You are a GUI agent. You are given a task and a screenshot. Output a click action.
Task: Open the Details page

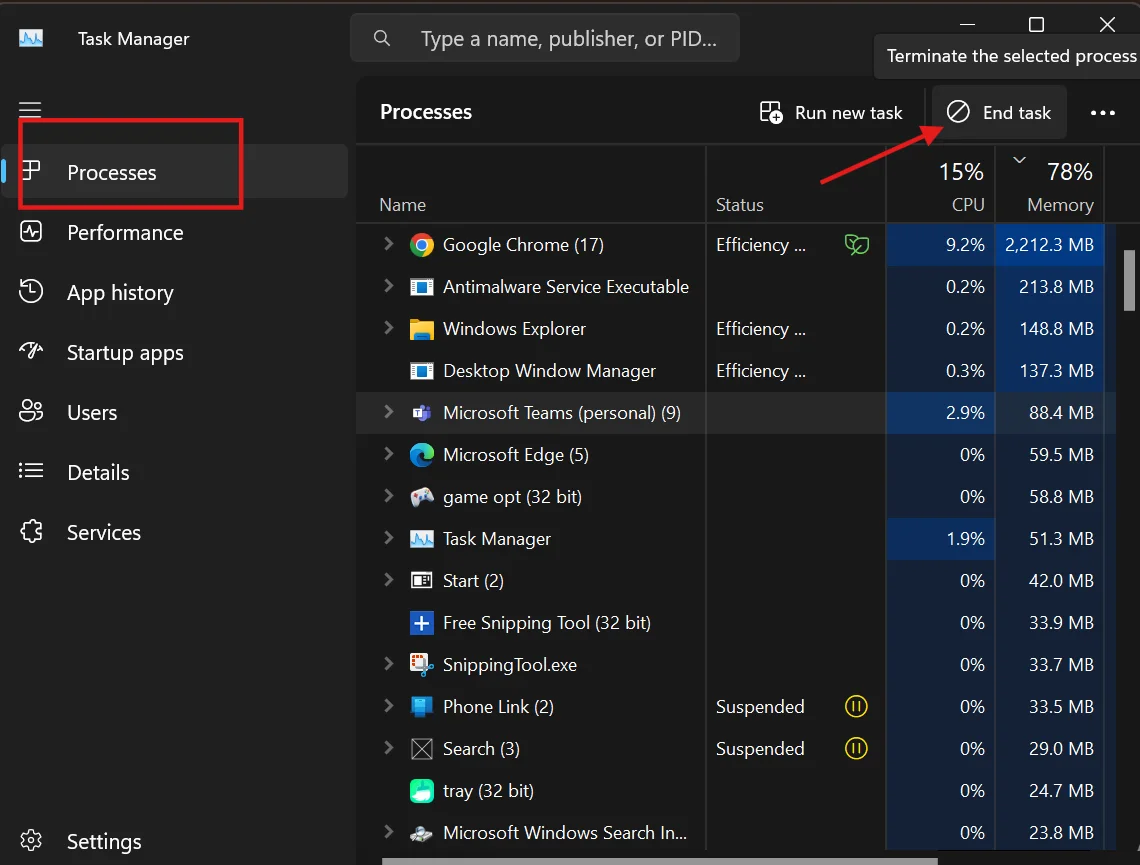pyautogui.click(x=175, y=472)
